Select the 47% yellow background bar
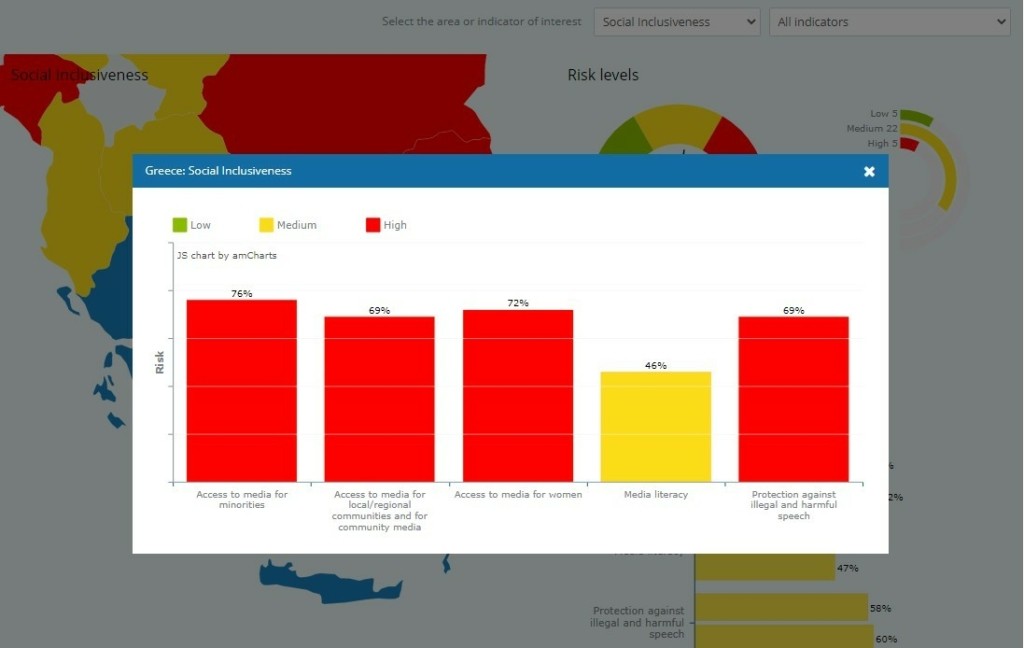This screenshot has width=1024, height=648. (765, 568)
